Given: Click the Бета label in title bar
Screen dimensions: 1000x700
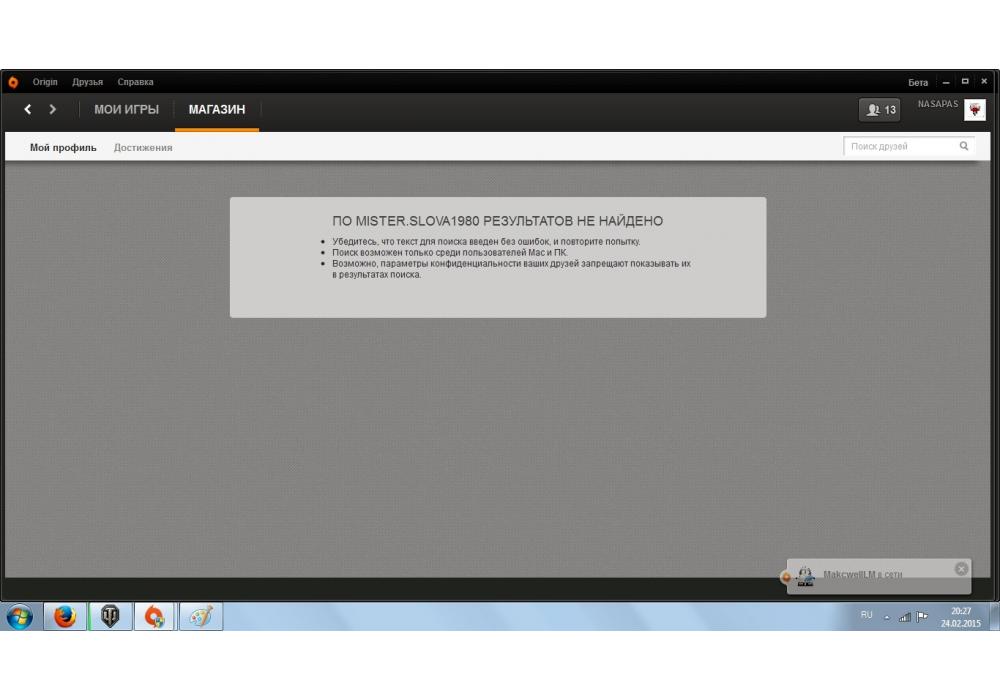Looking at the screenshot, I should [918, 83].
